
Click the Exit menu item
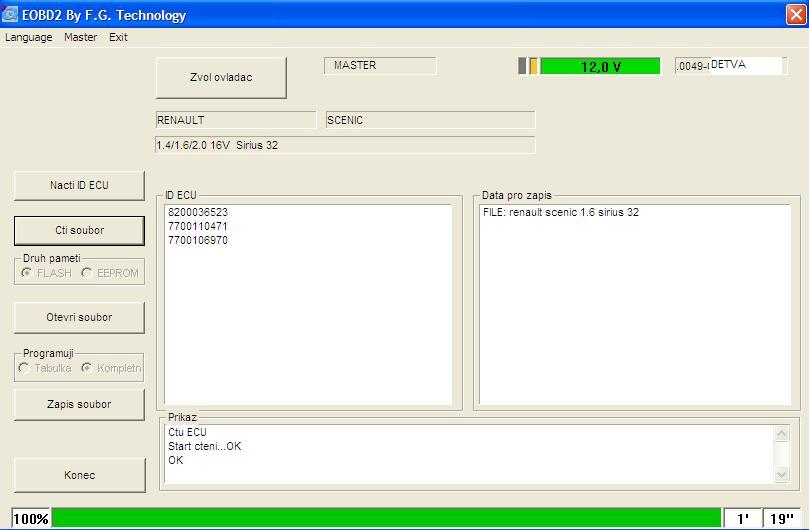tap(118, 37)
